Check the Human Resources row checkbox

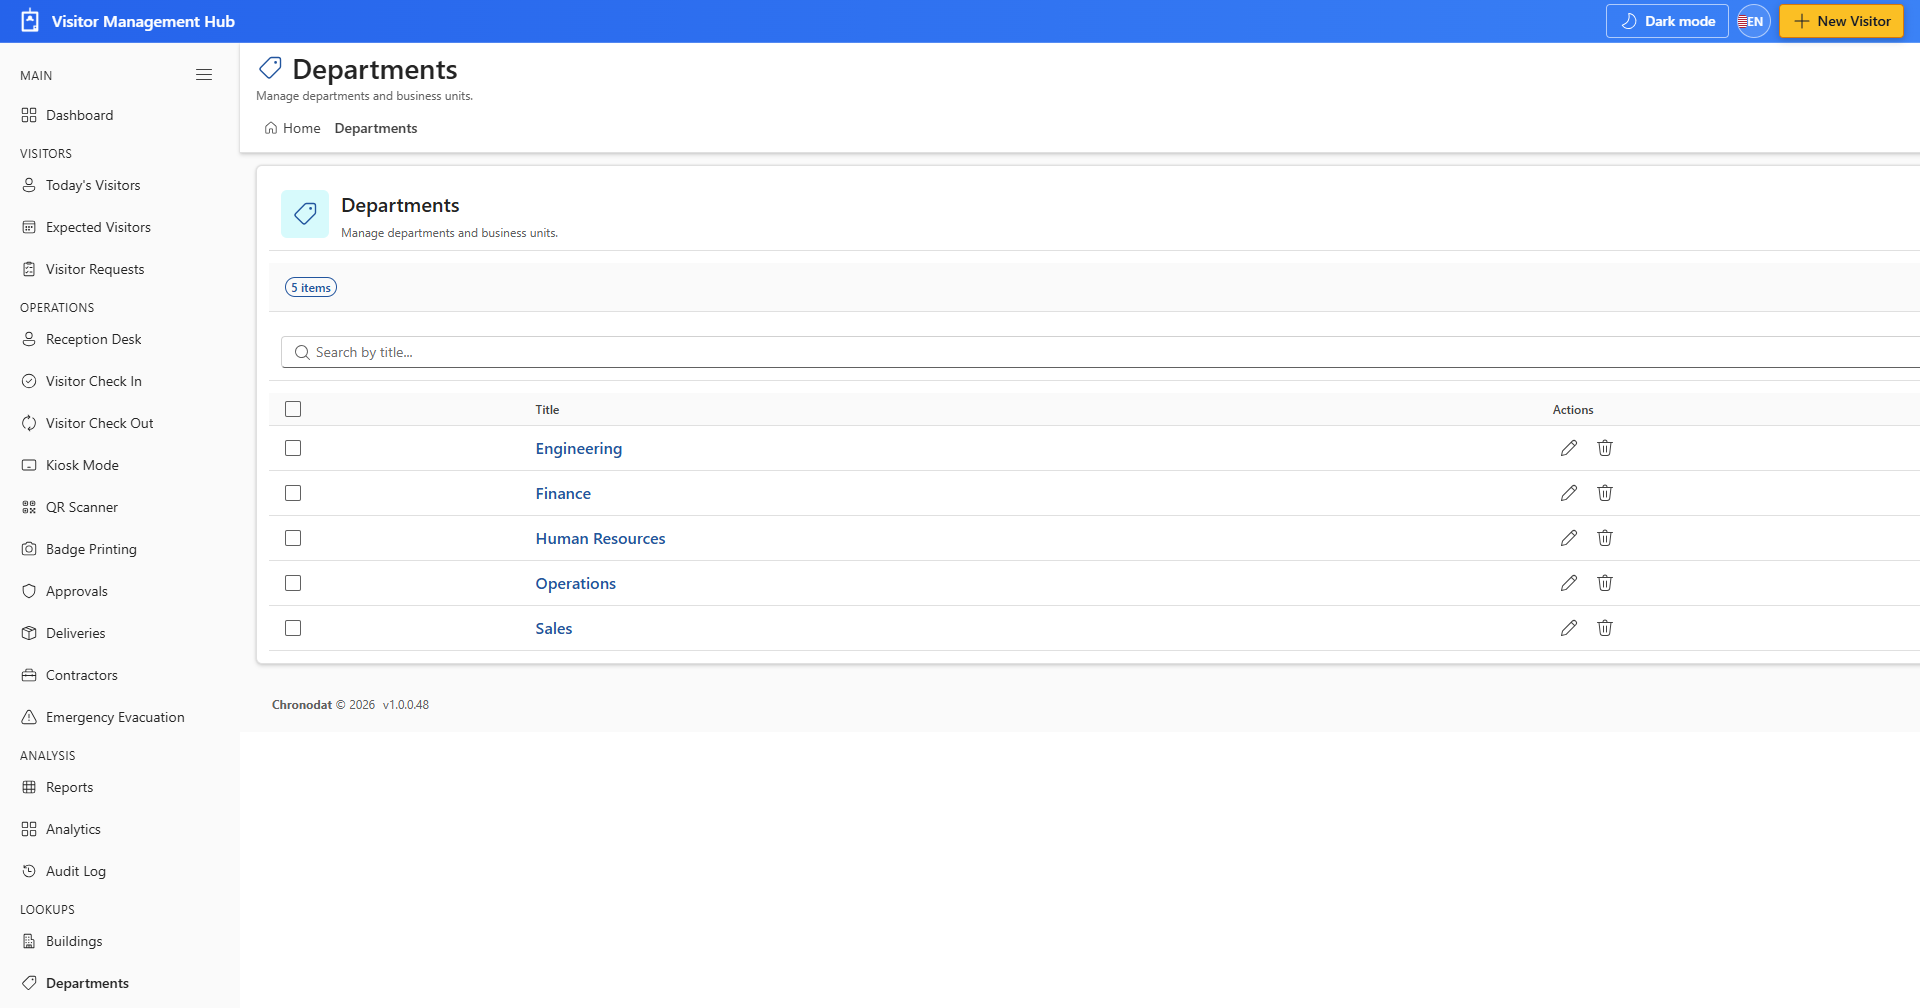pyautogui.click(x=293, y=538)
